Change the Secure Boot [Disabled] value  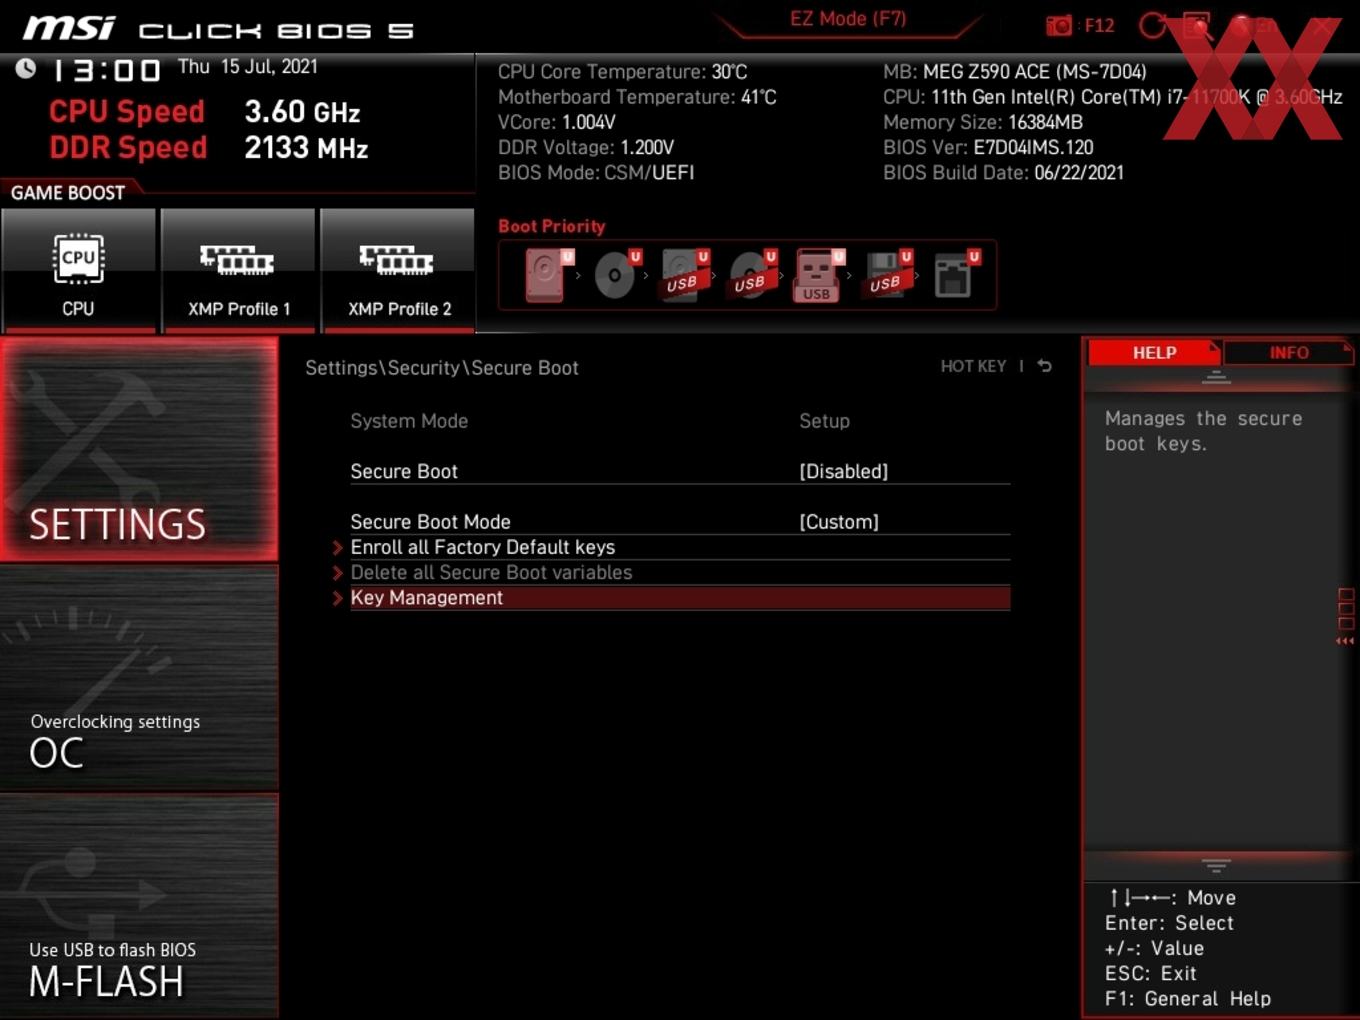843,471
